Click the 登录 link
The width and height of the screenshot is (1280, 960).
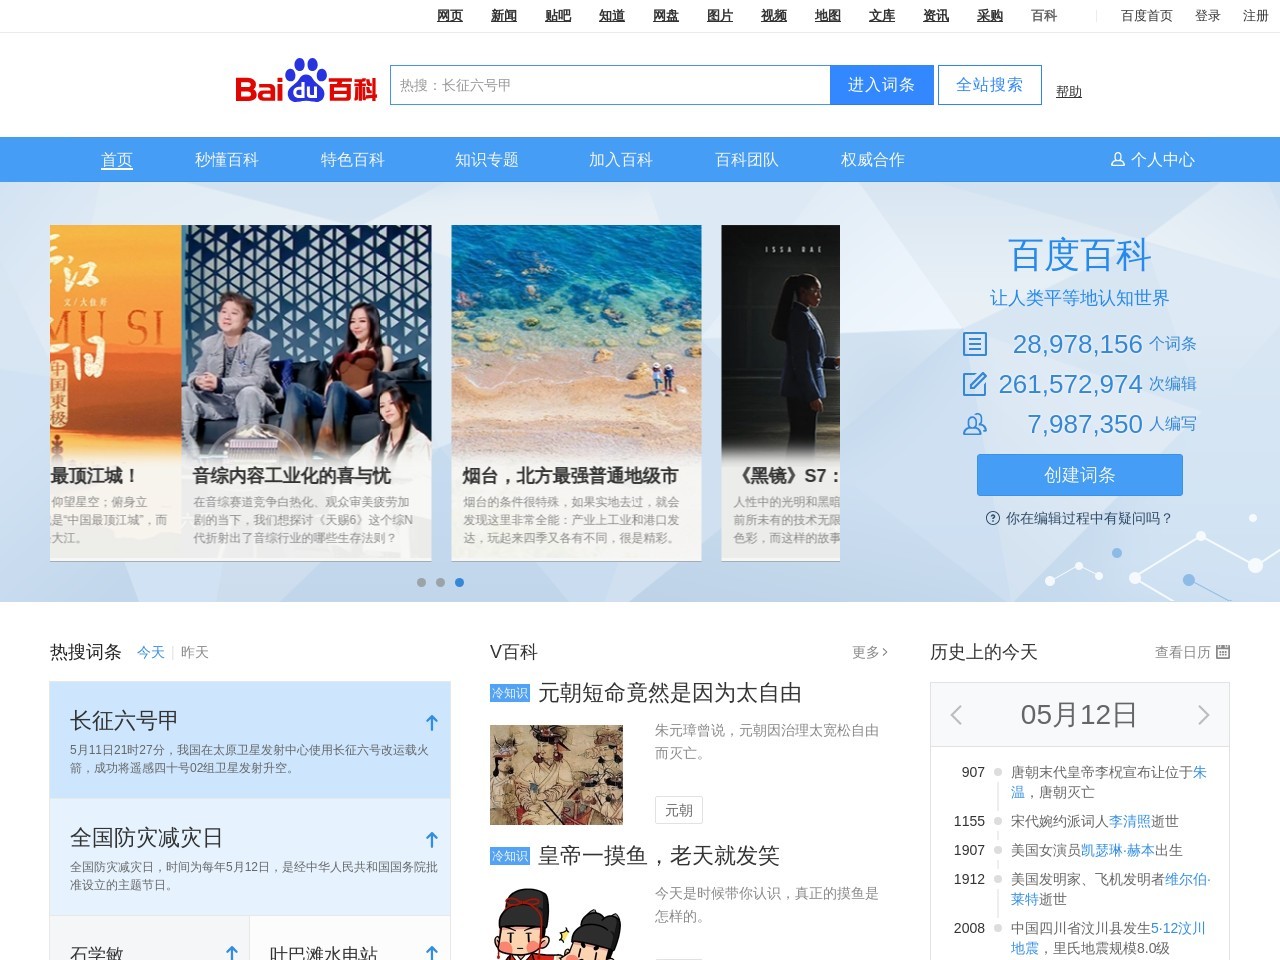[x=1208, y=16]
